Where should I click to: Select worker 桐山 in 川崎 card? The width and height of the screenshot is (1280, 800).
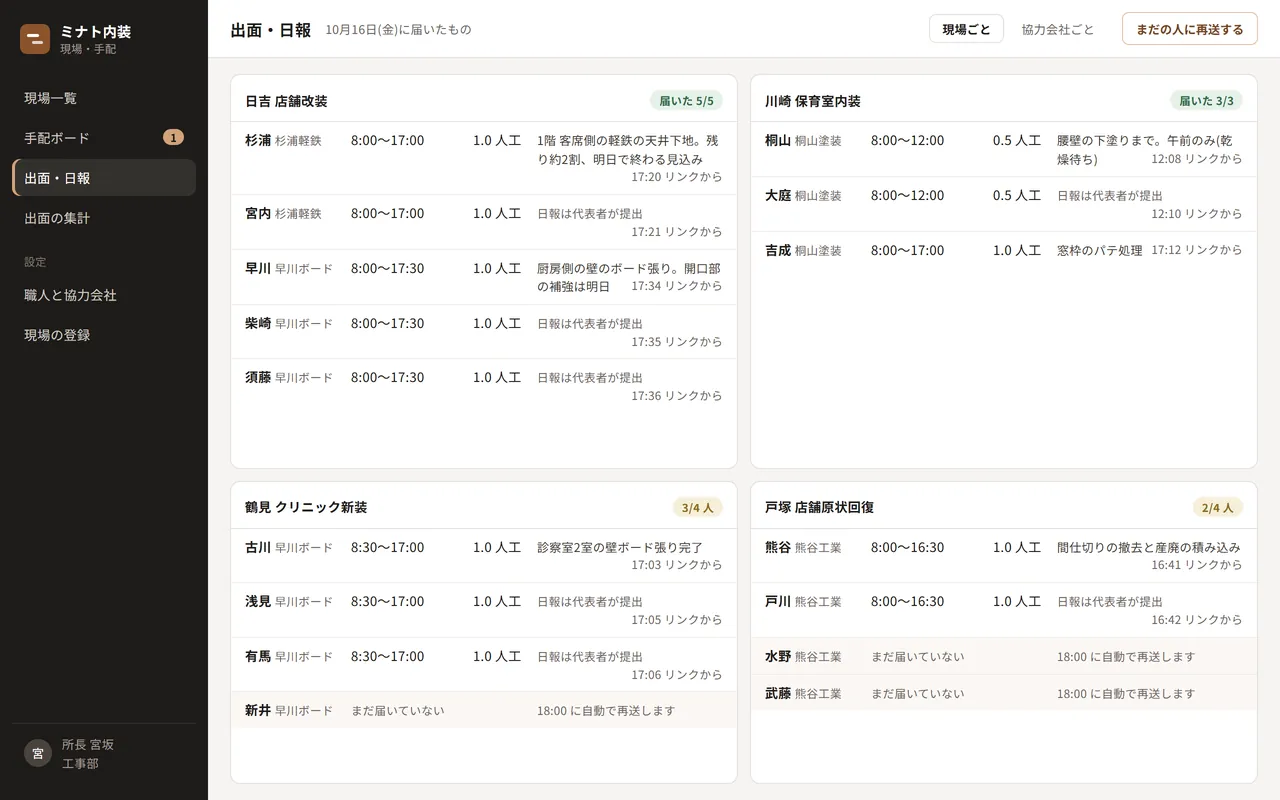pos(778,140)
